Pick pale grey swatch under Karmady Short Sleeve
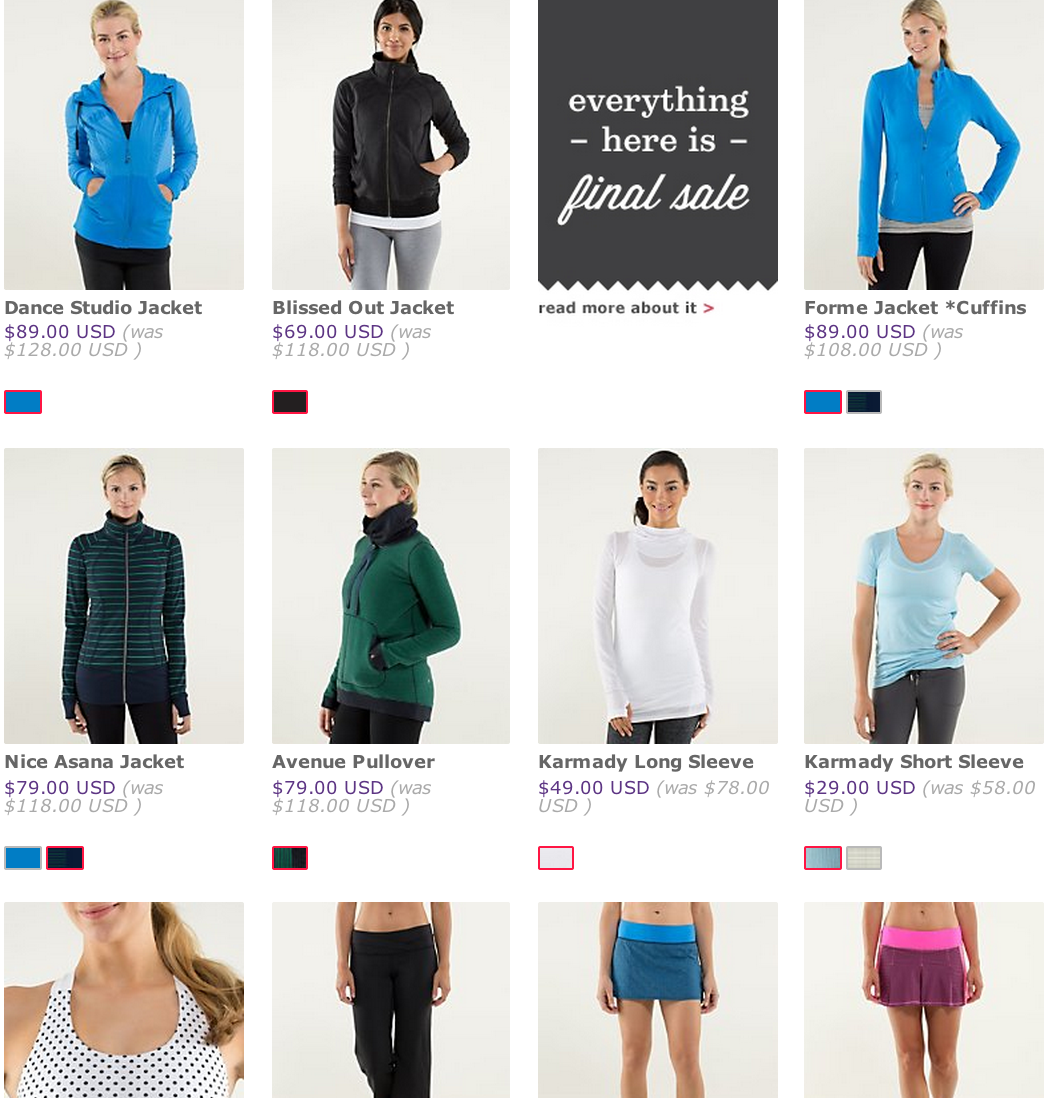 coord(864,858)
